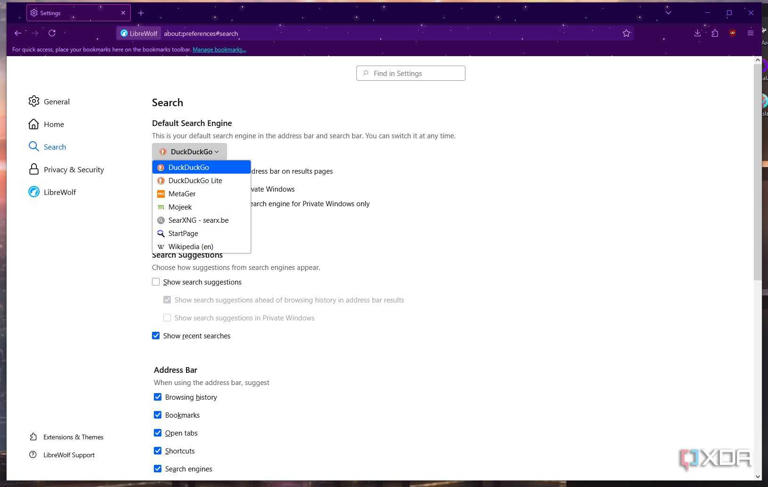Select DuckDuckGo from the engine list

201,167
